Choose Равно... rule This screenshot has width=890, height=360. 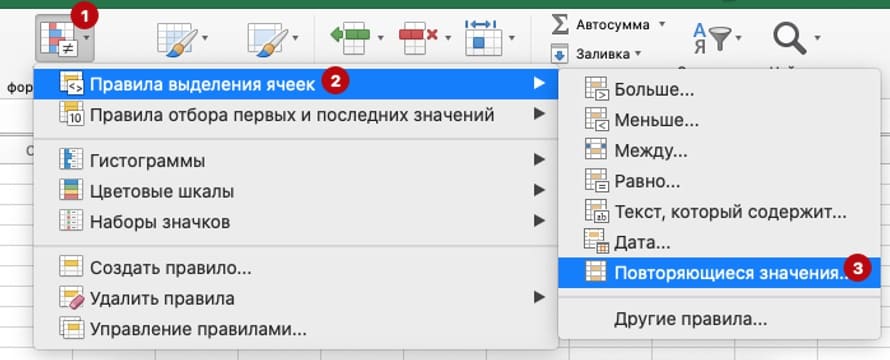[719, 182]
